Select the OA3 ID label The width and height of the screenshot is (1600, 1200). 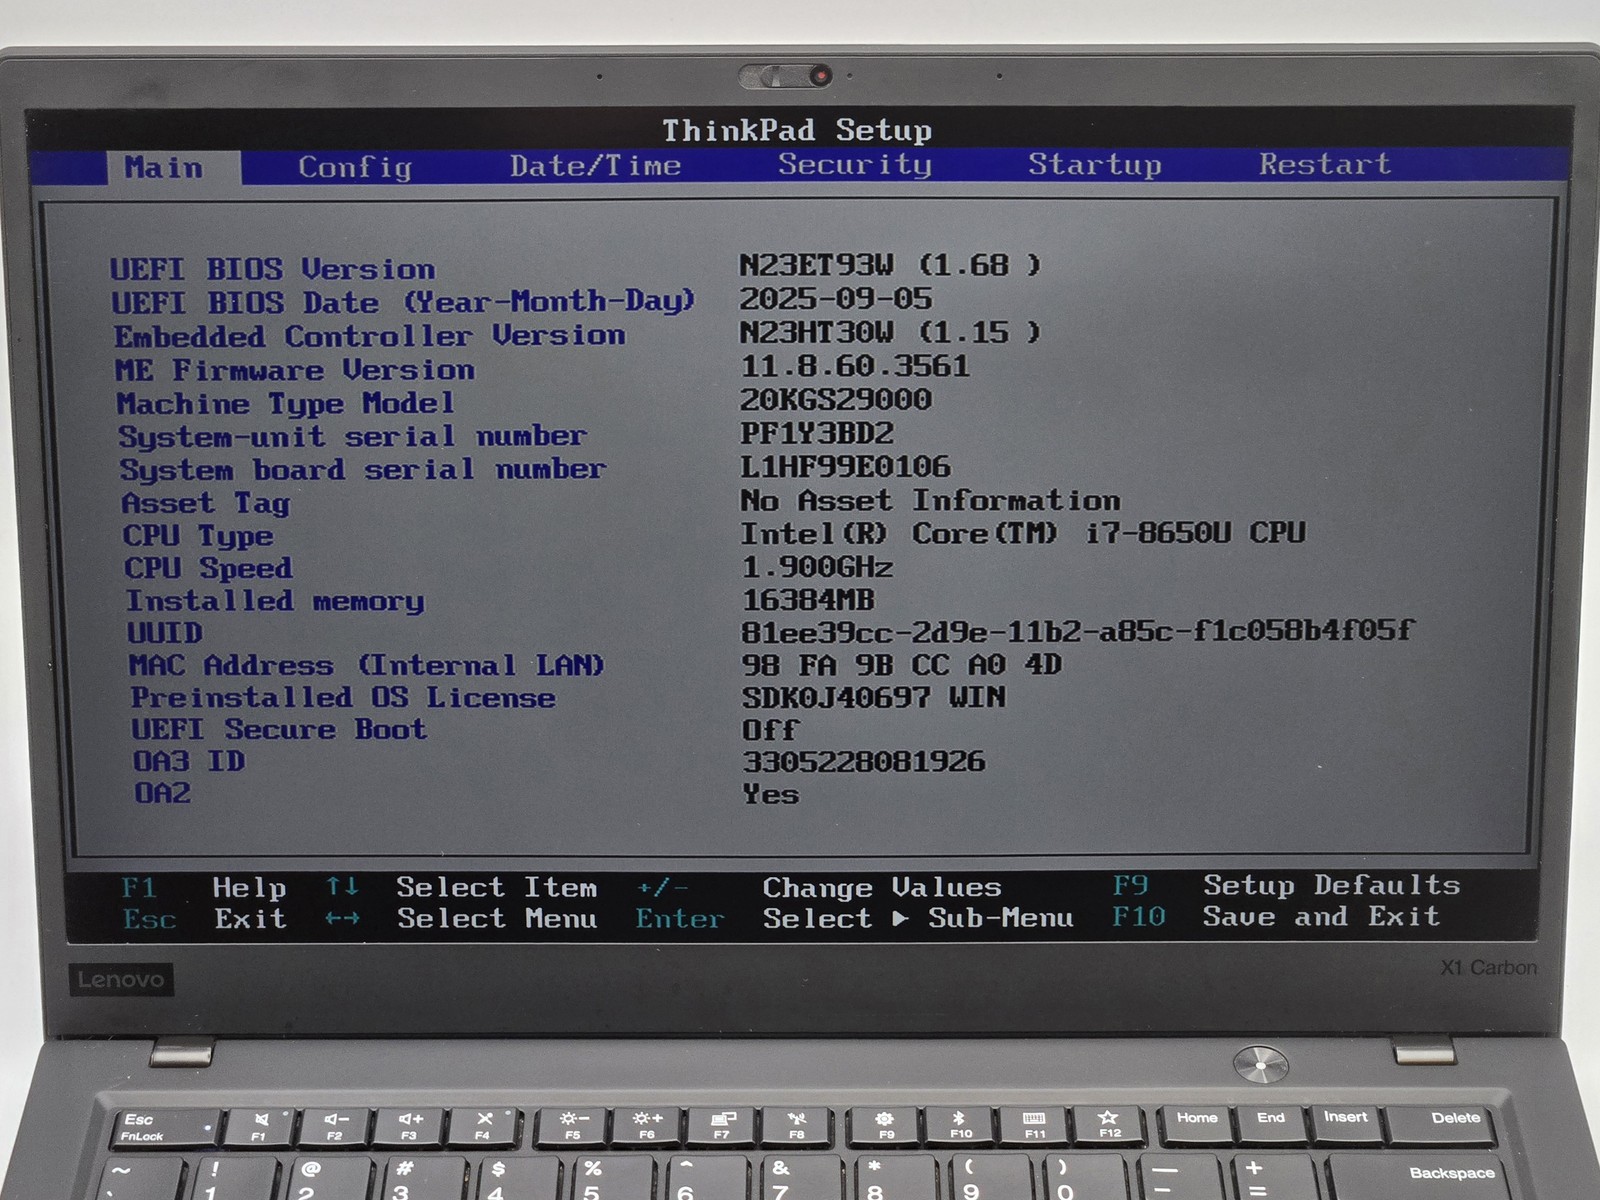tap(189, 761)
